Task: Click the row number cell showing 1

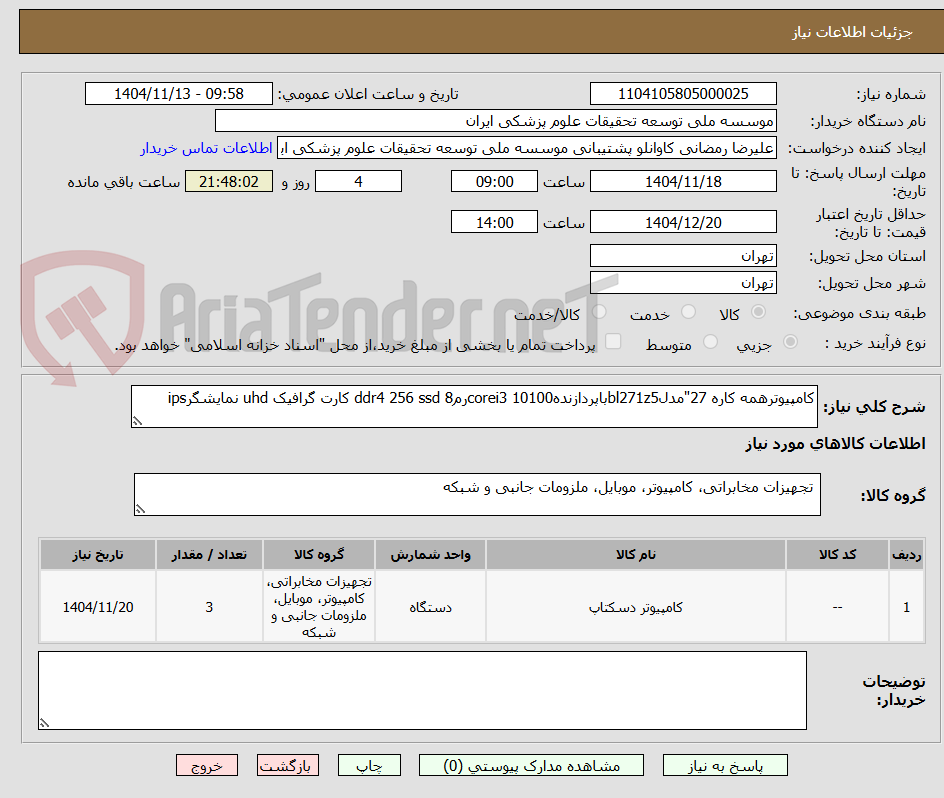Action: point(907,607)
